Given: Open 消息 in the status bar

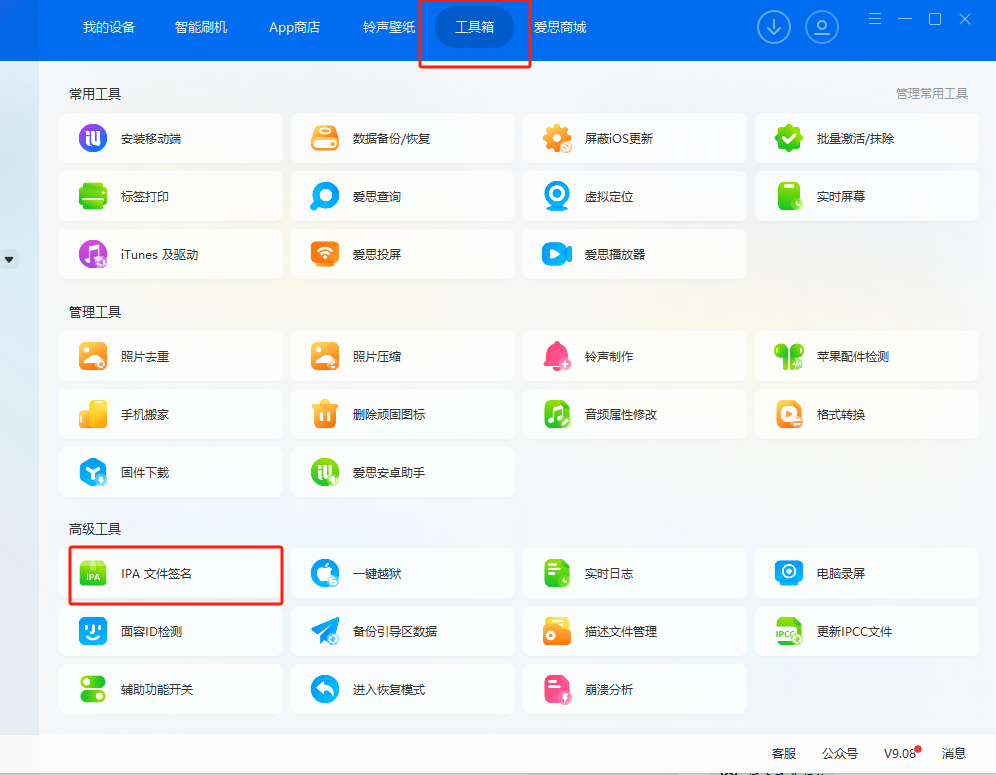Looking at the screenshot, I should pyautogui.click(x=953, y=753).
